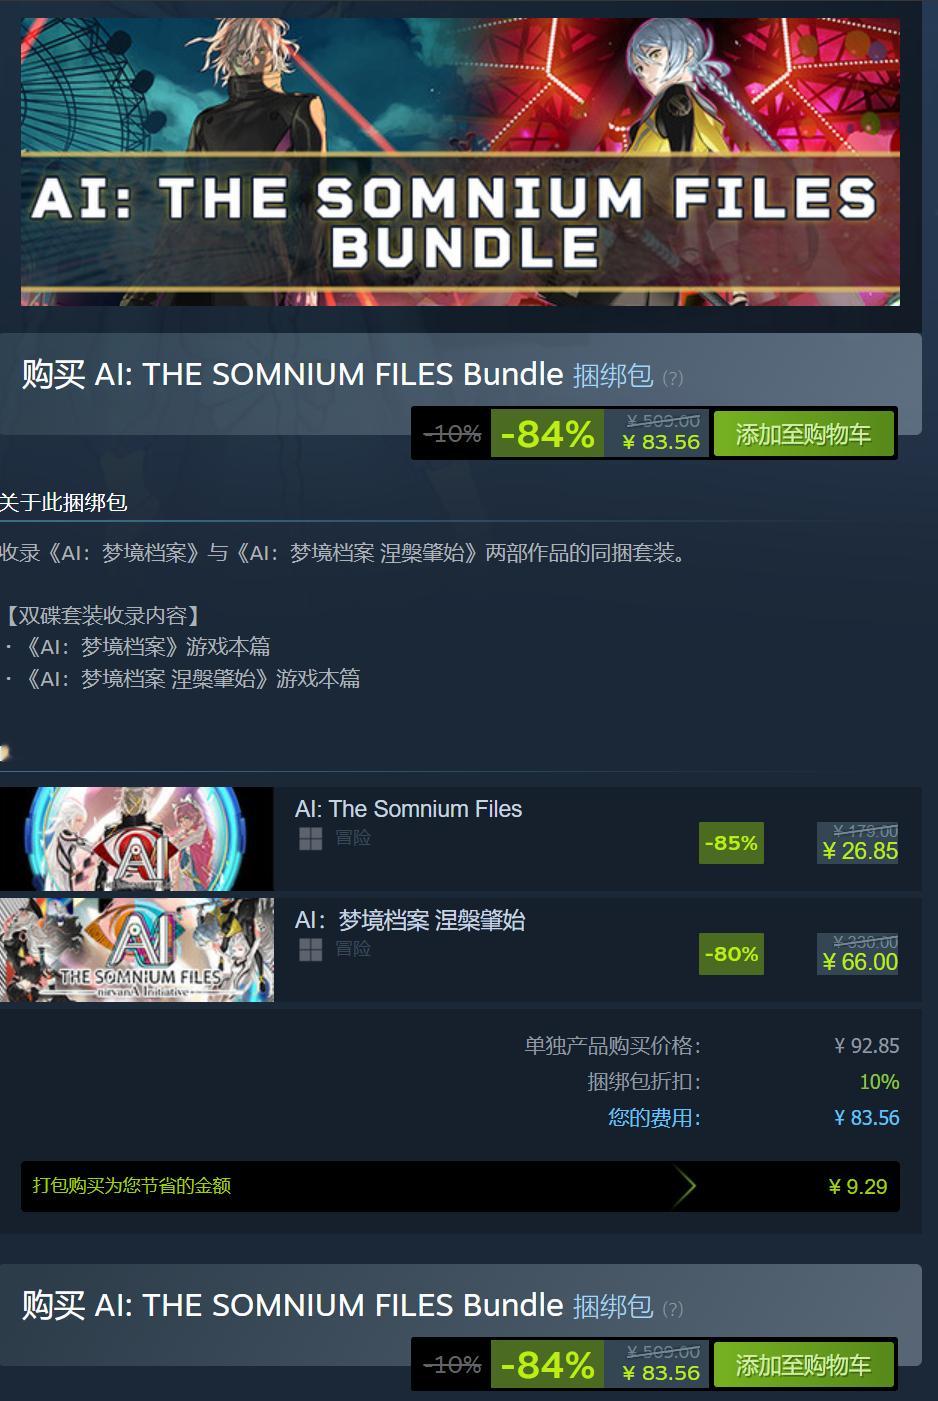This screenshot has height=1401, width=938.
Task: Click the AI: THE SOMNIUM FILES BUNDLE banner
Action: tap(460, 162)
